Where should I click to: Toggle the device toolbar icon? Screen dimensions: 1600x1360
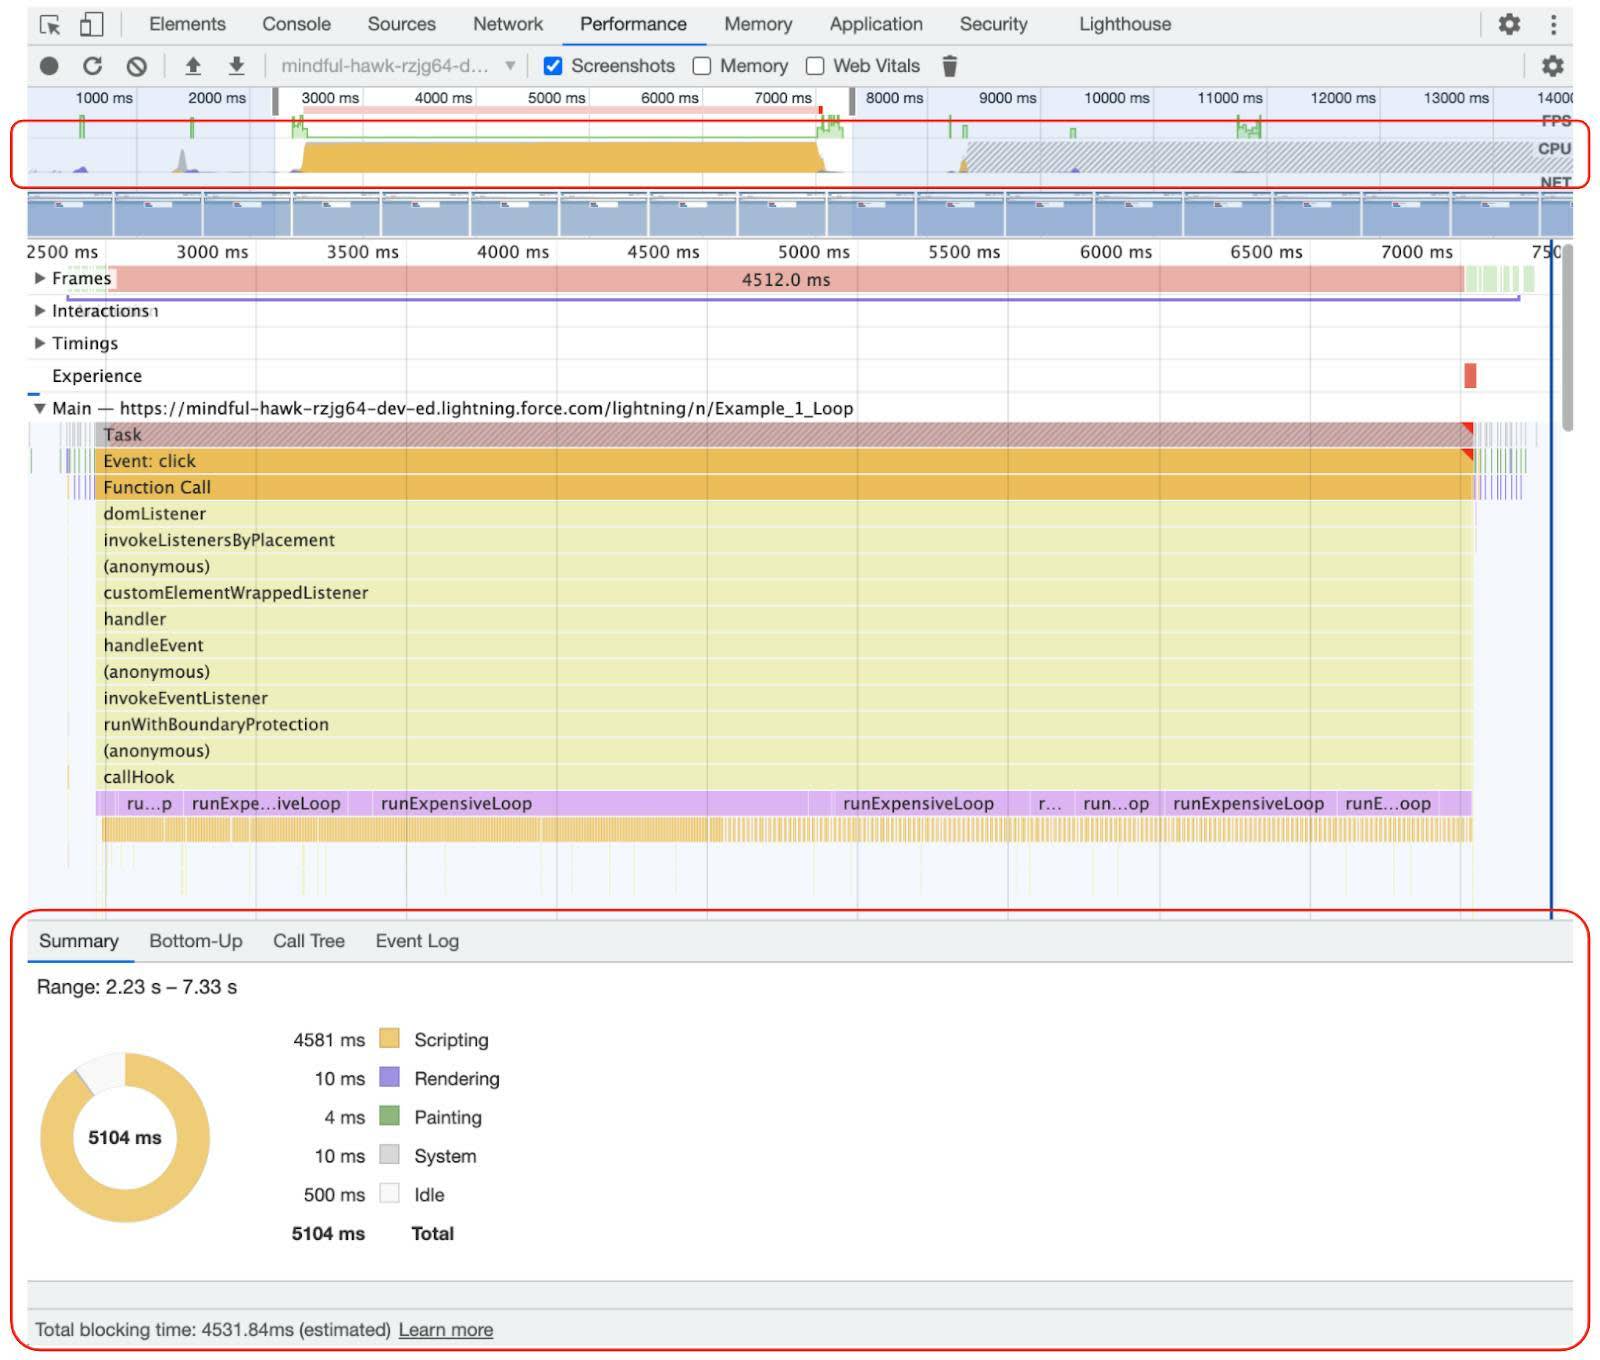pos(91,24)
